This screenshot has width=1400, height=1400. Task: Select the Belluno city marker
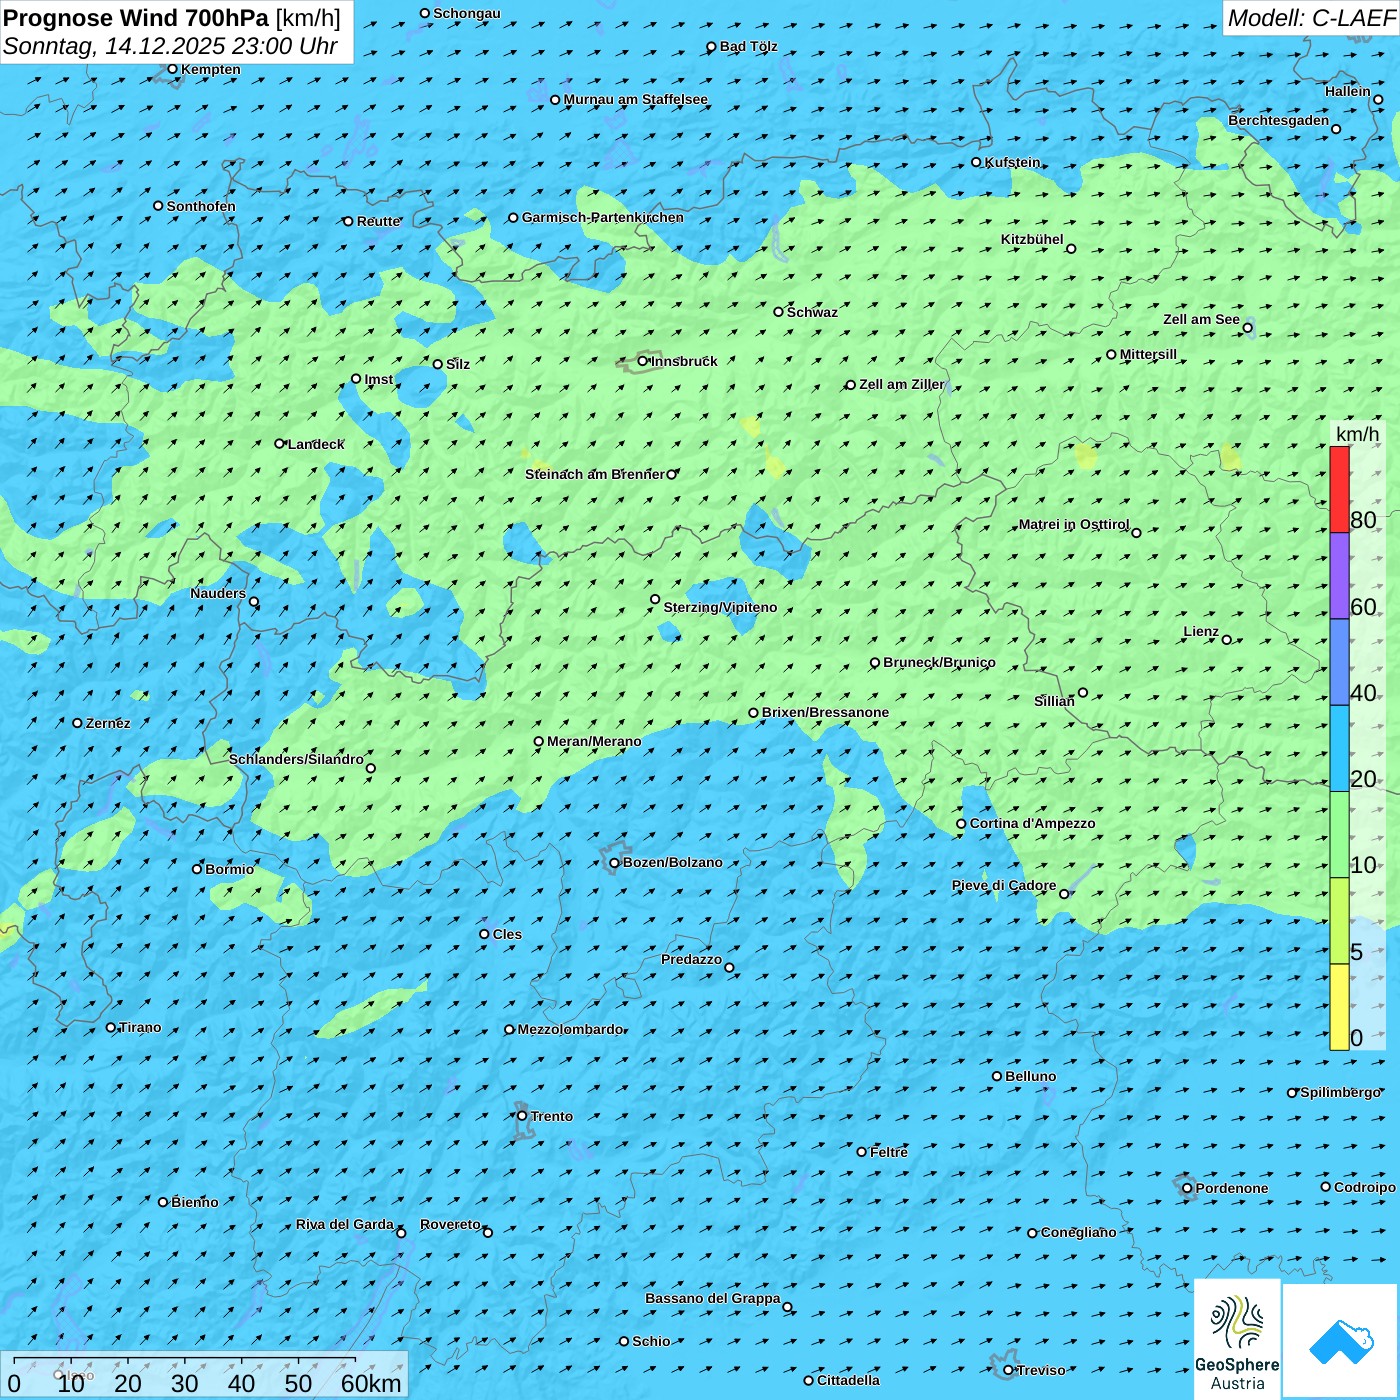pyautogui.click(x=997, y=1076)
